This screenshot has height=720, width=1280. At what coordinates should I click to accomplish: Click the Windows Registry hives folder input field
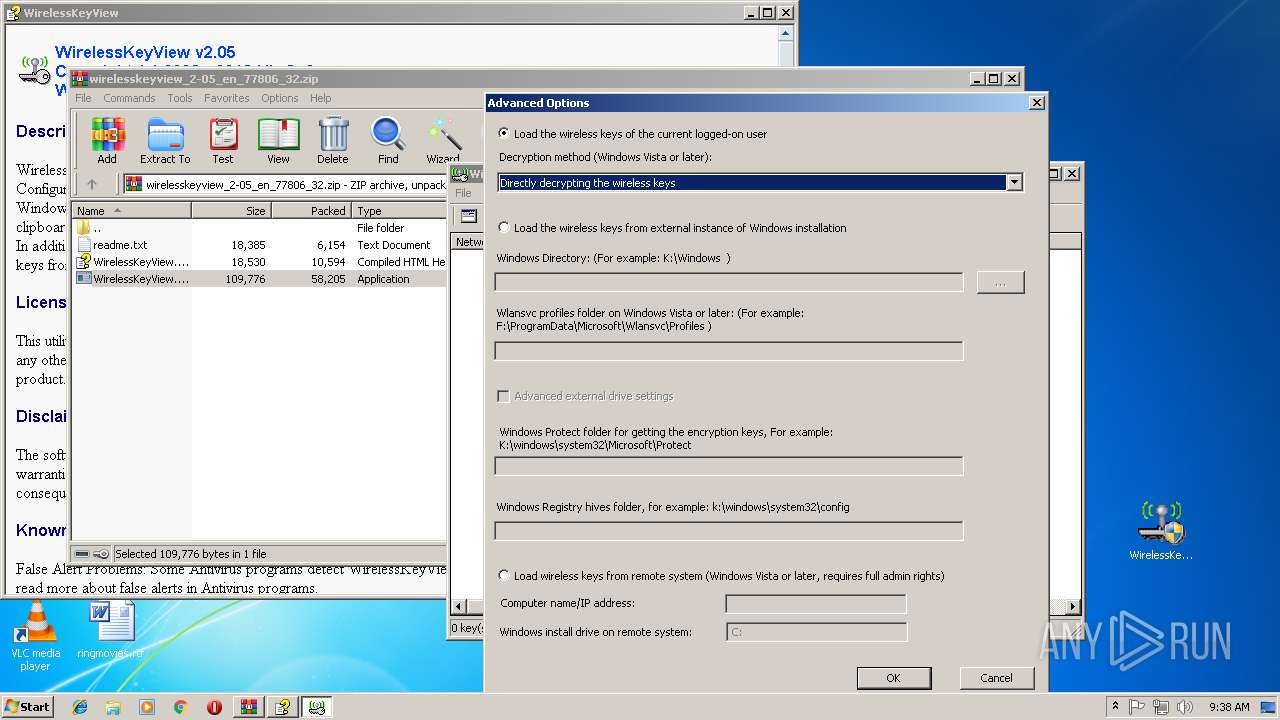729,531
